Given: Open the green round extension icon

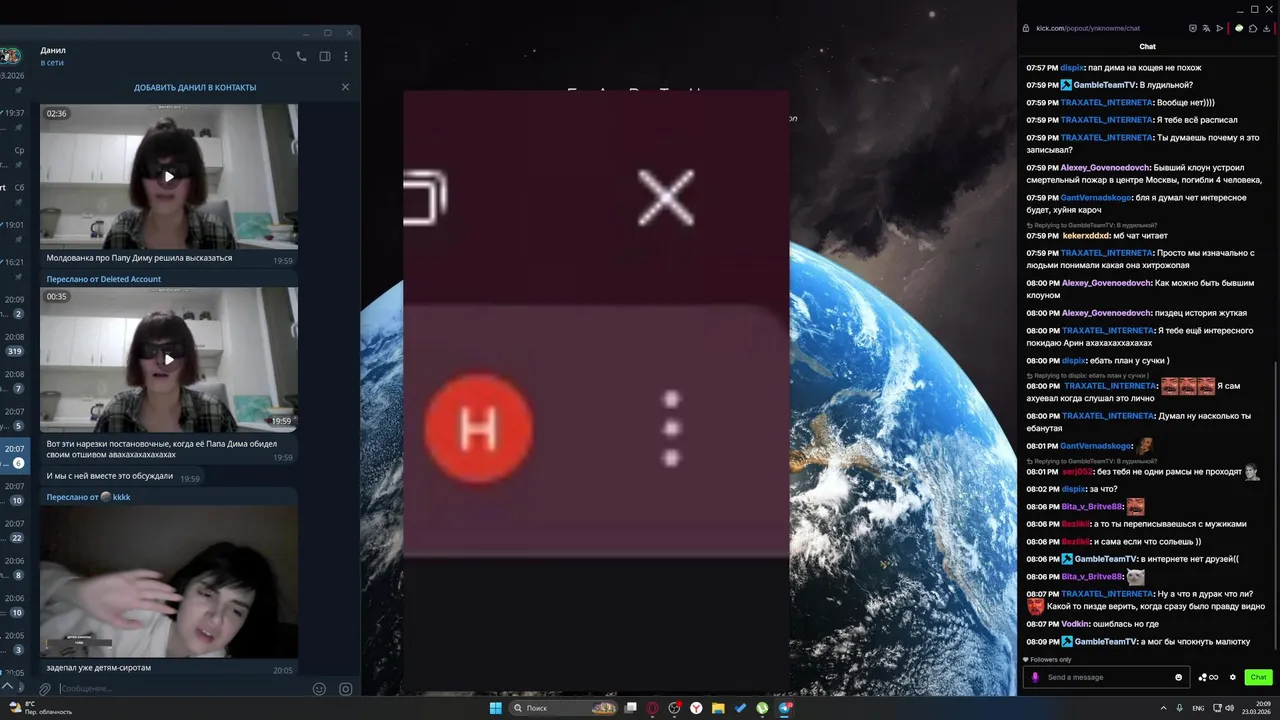Looking at the screenshot, I should 1239,28.
